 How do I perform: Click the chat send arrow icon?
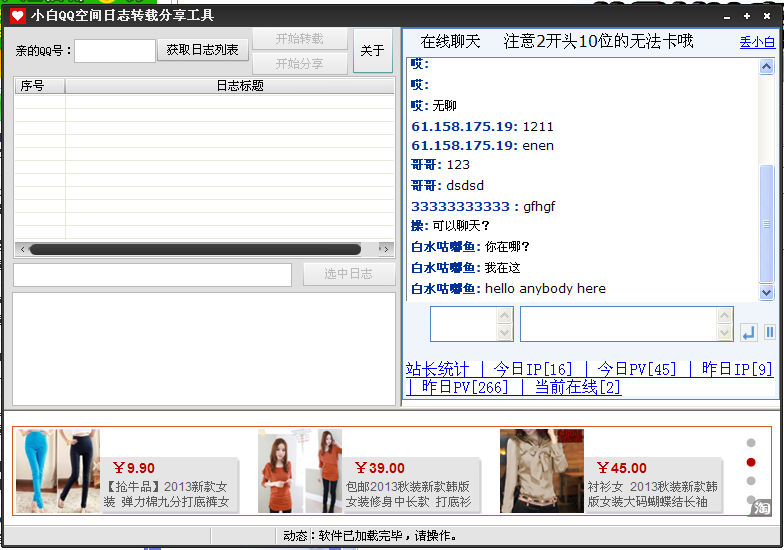(748, 332)
